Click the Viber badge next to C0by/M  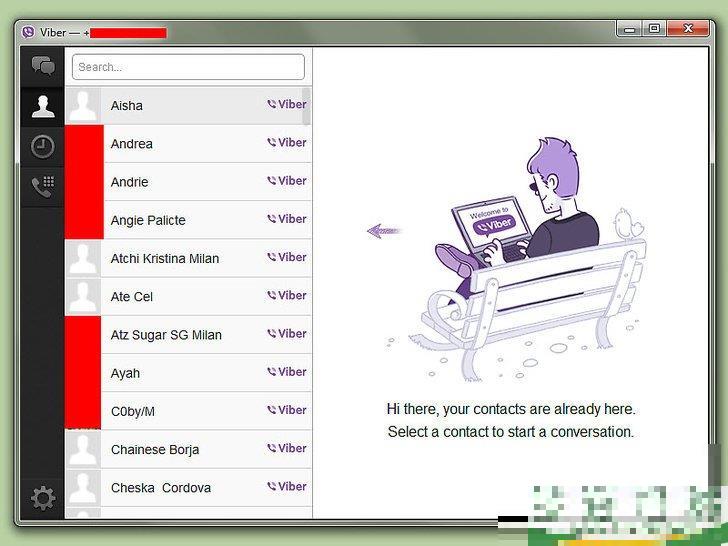click(x=287, y=410)
